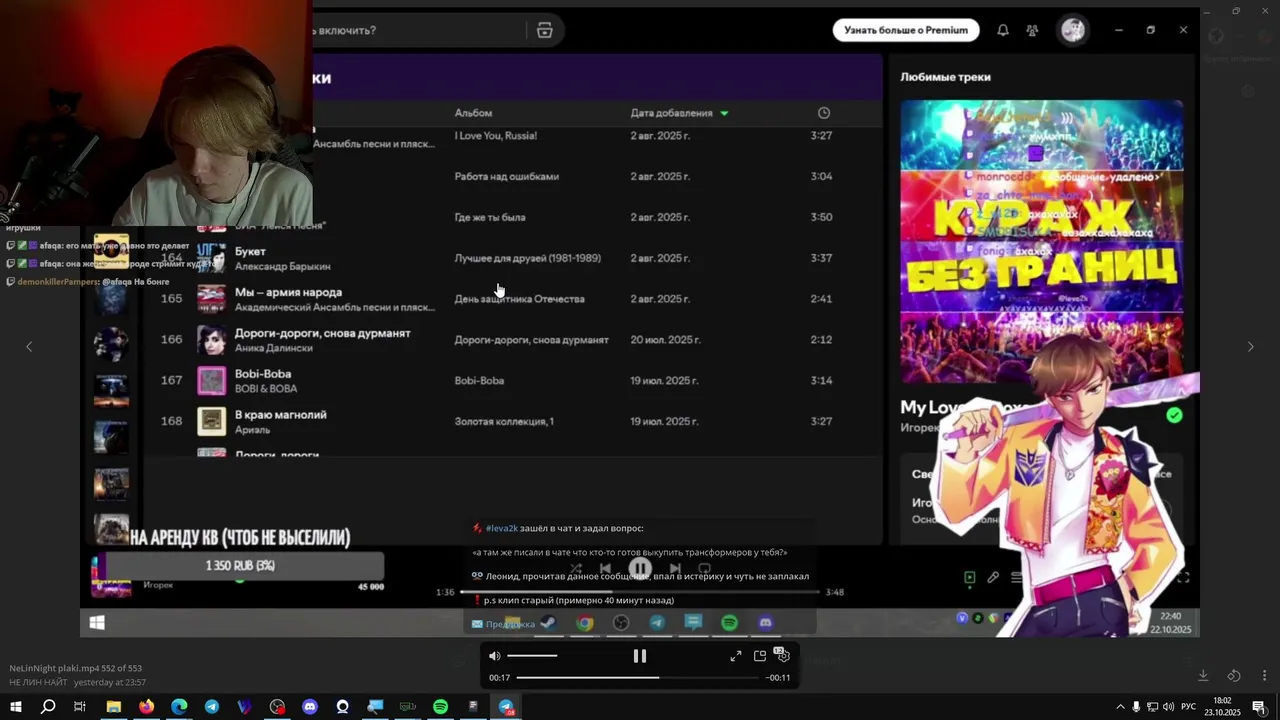1280x720 pixels.
Task: Launch Microsoft Edge from the taskbar
Action: coord(179,706)
